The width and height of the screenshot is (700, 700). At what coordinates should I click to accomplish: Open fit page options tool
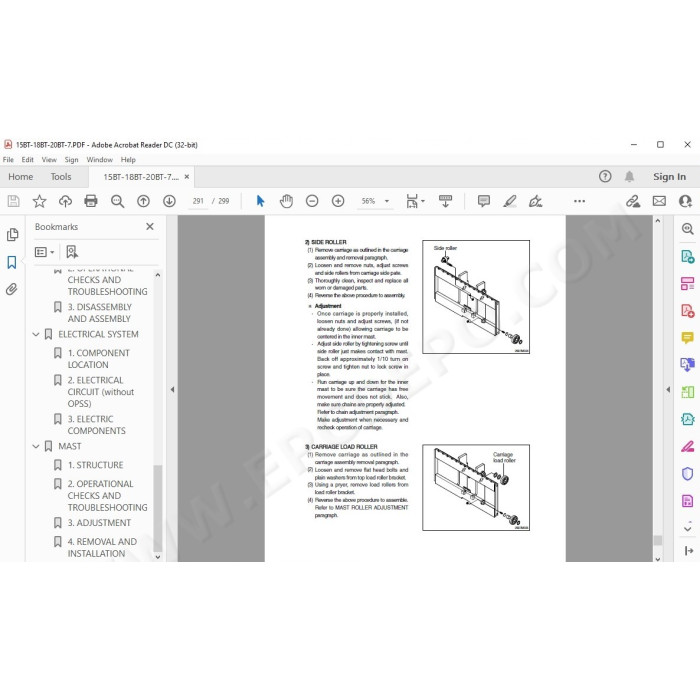pyautogui.click(x=415, y=201)
